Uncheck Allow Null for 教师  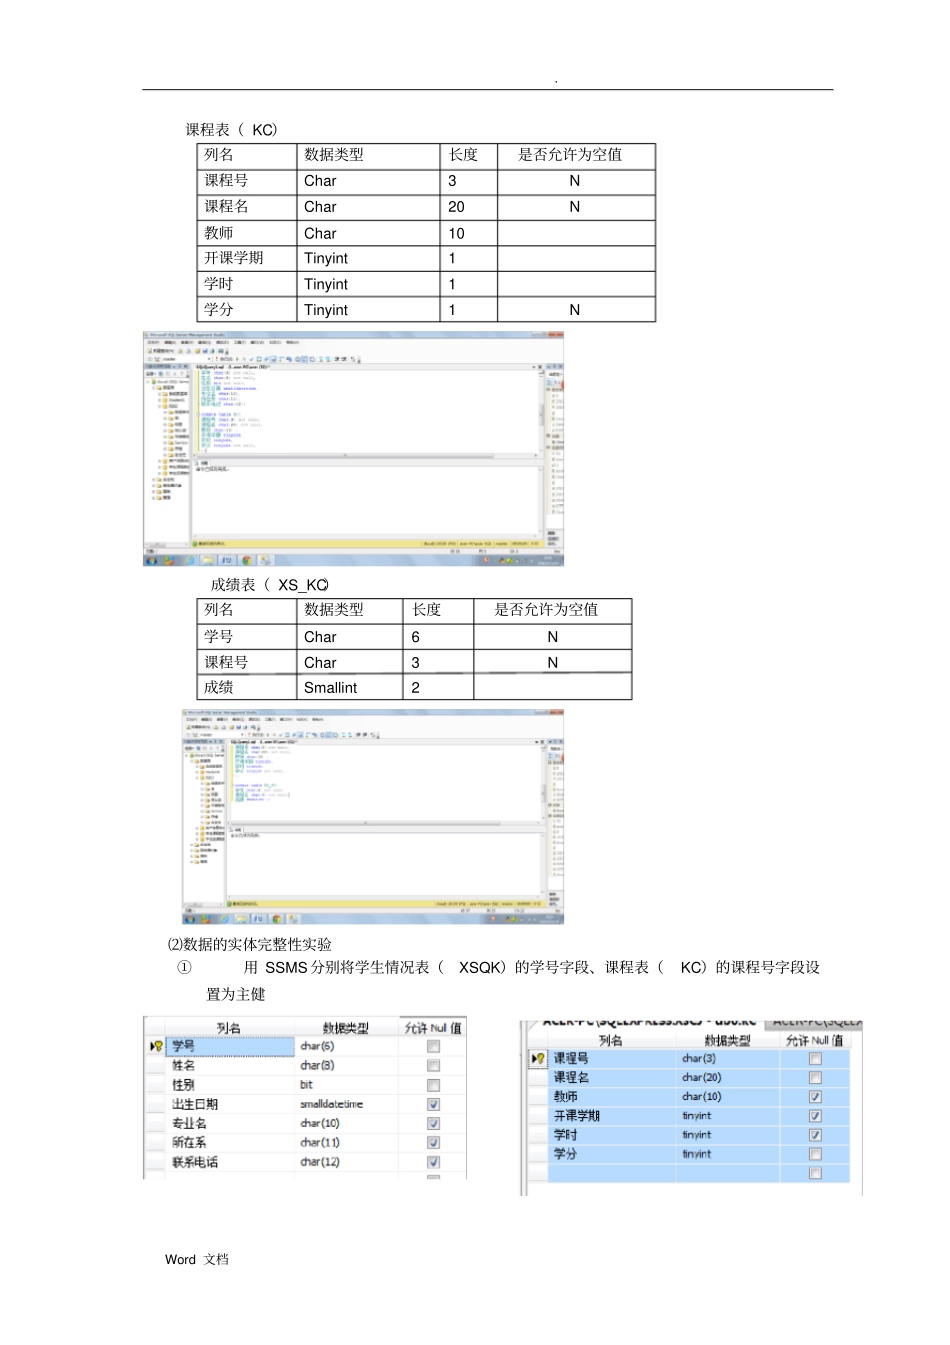point(815,1096)
